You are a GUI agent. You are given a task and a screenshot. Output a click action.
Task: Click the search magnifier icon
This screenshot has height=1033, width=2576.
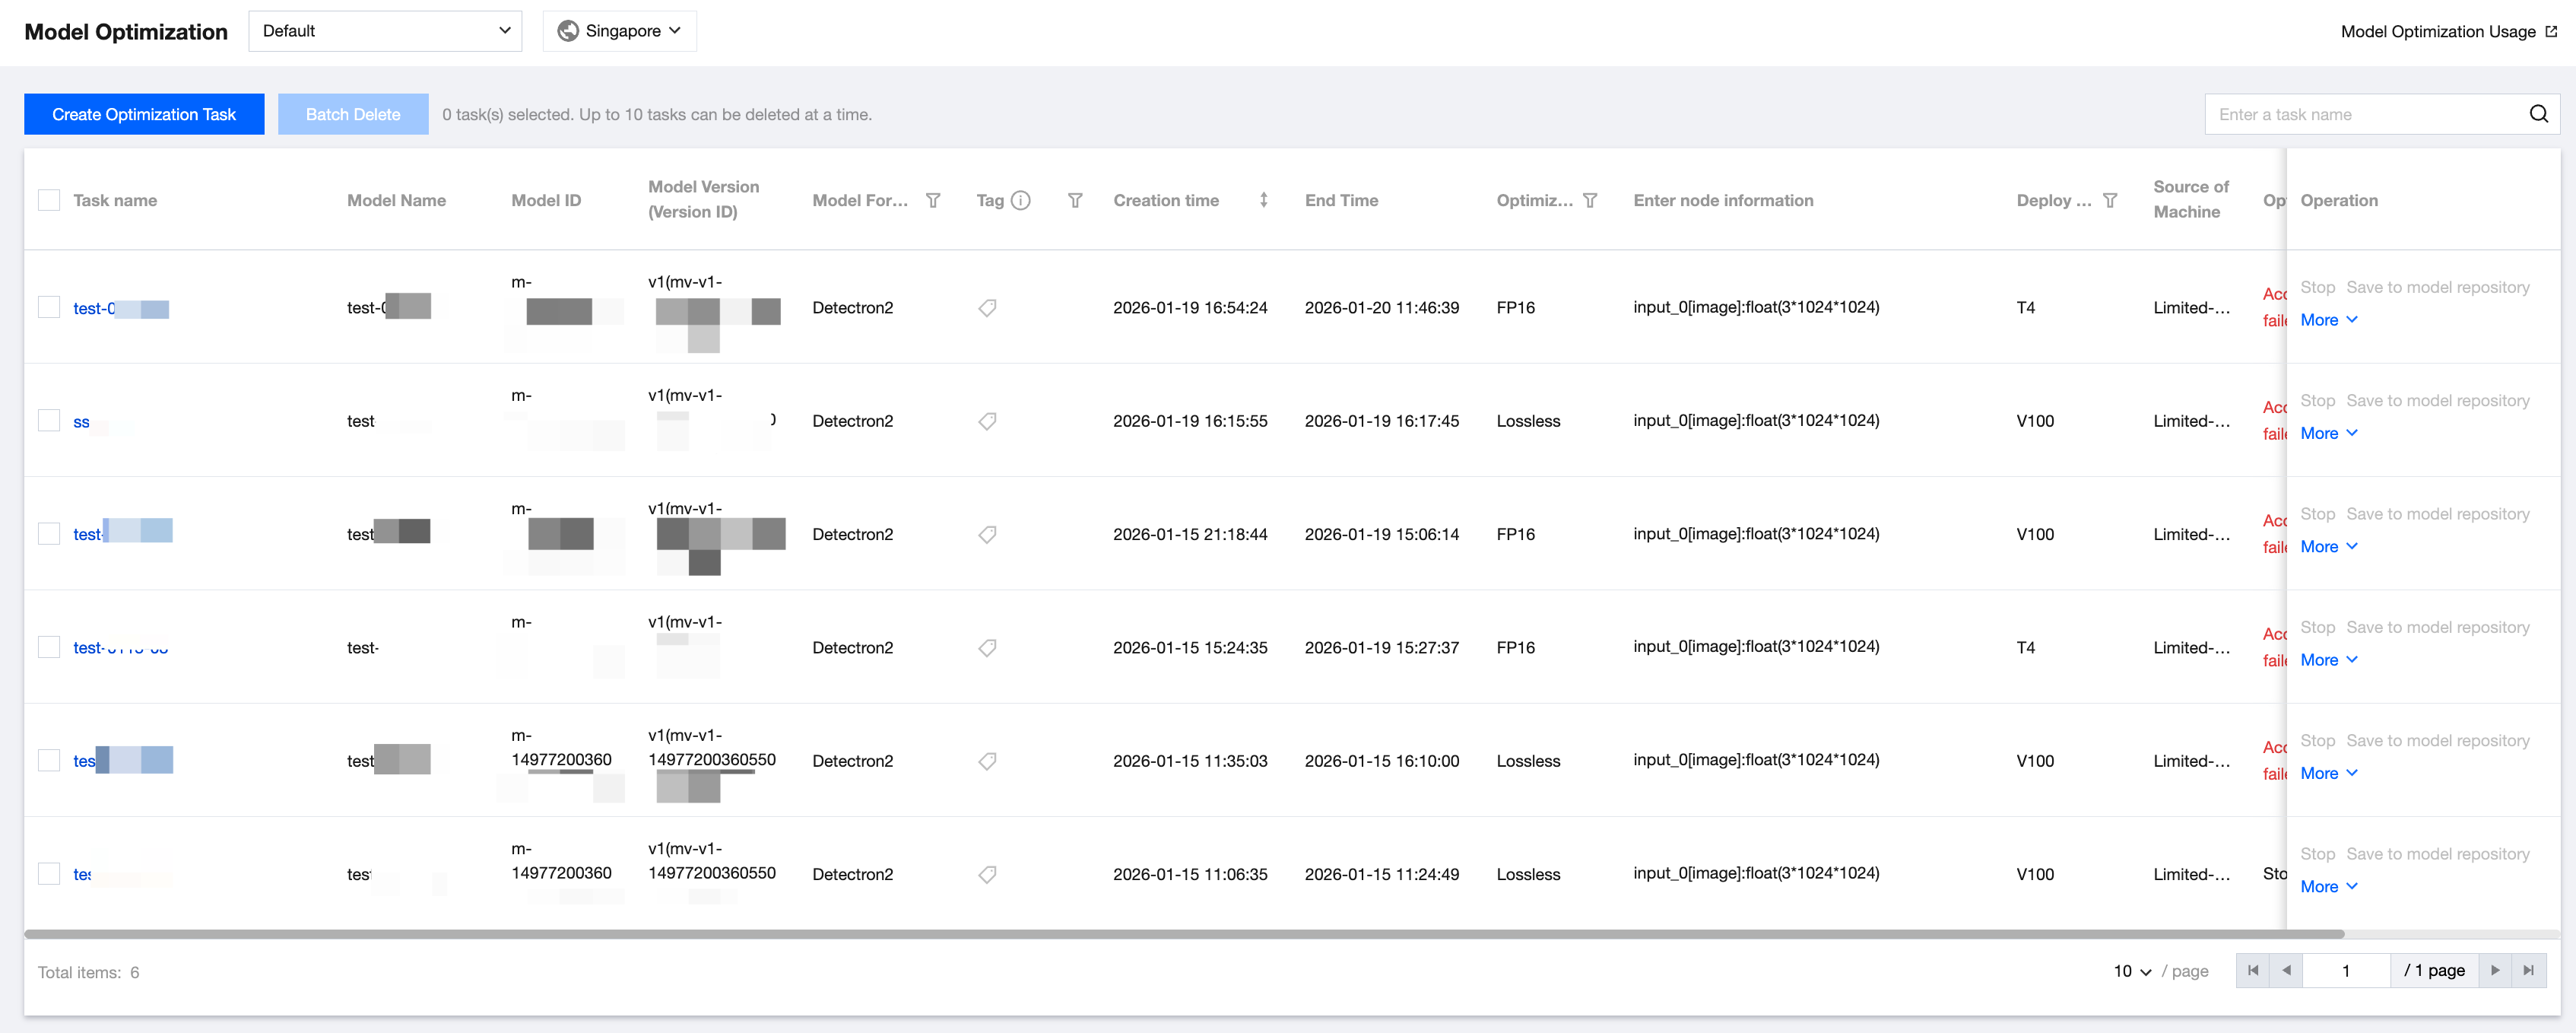pos(2538,114)
